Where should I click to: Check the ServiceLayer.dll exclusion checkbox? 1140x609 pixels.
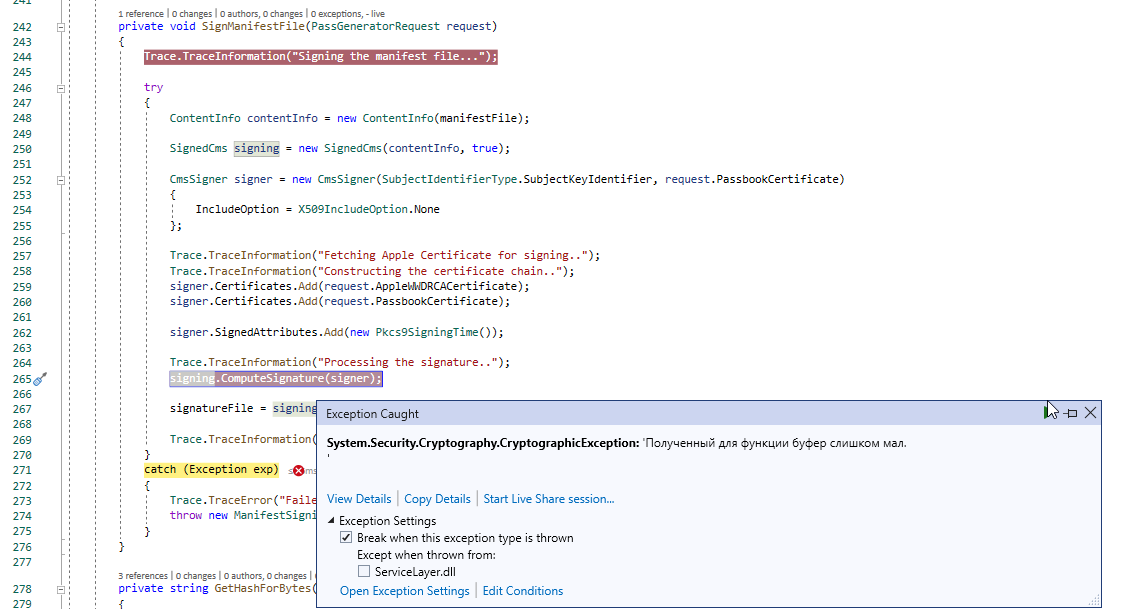pyautogui.click(x=364, y=571)
